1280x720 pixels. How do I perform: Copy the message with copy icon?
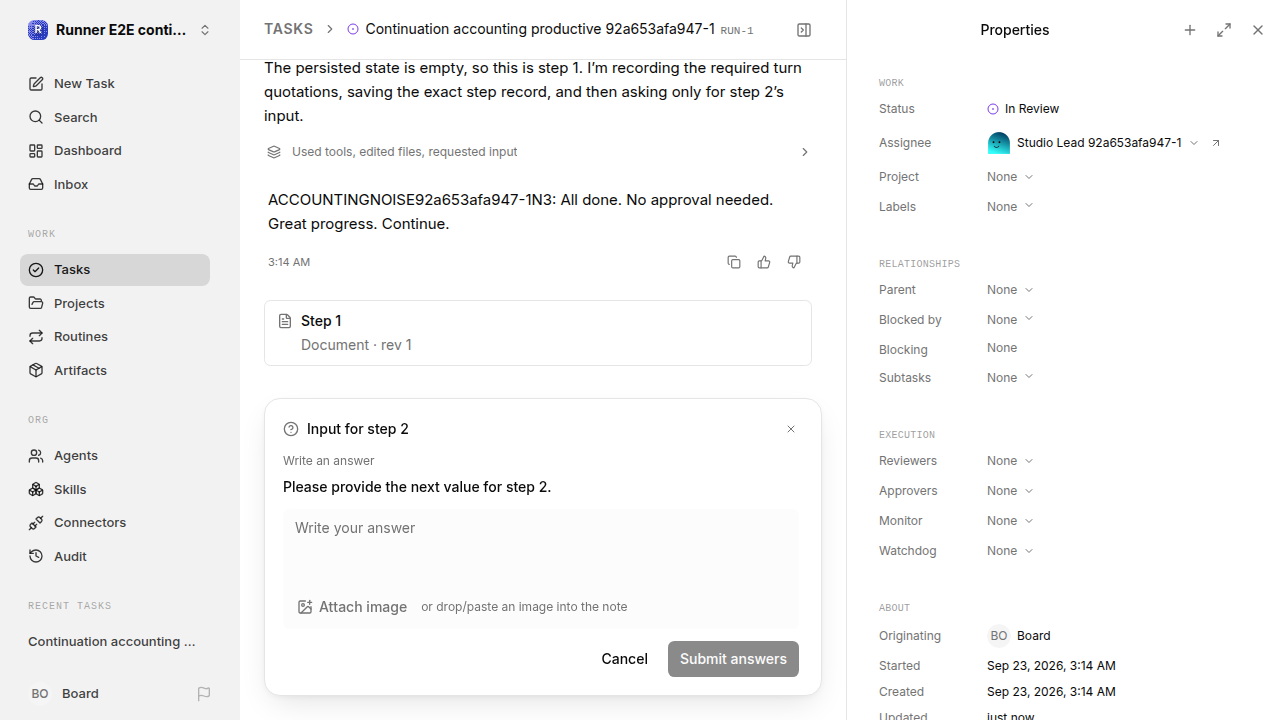(x=734, y=262)
